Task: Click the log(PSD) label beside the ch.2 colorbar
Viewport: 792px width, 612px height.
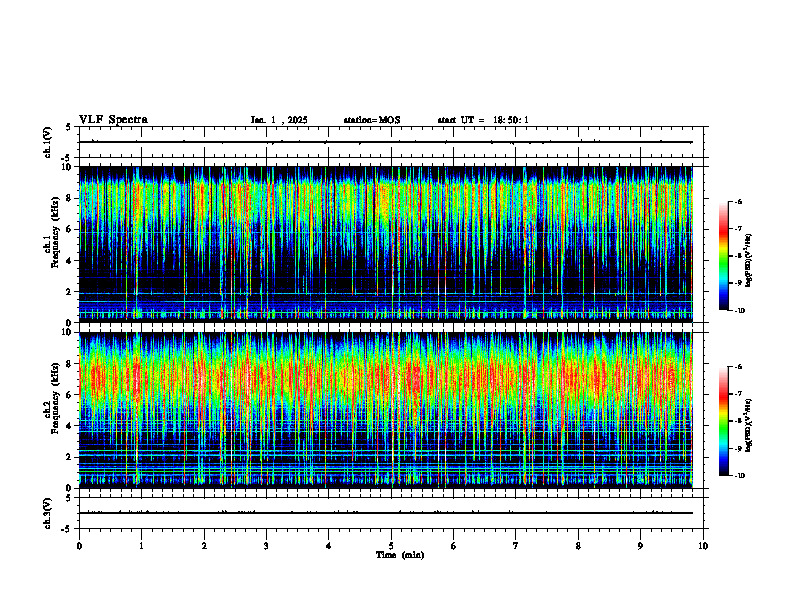Action: tap(749, 426)
